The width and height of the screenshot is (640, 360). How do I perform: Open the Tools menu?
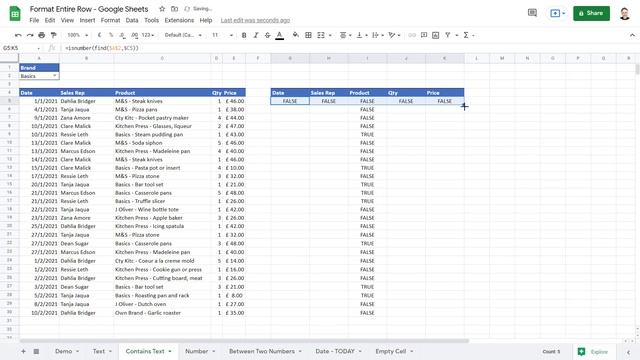tap(151, 20)
